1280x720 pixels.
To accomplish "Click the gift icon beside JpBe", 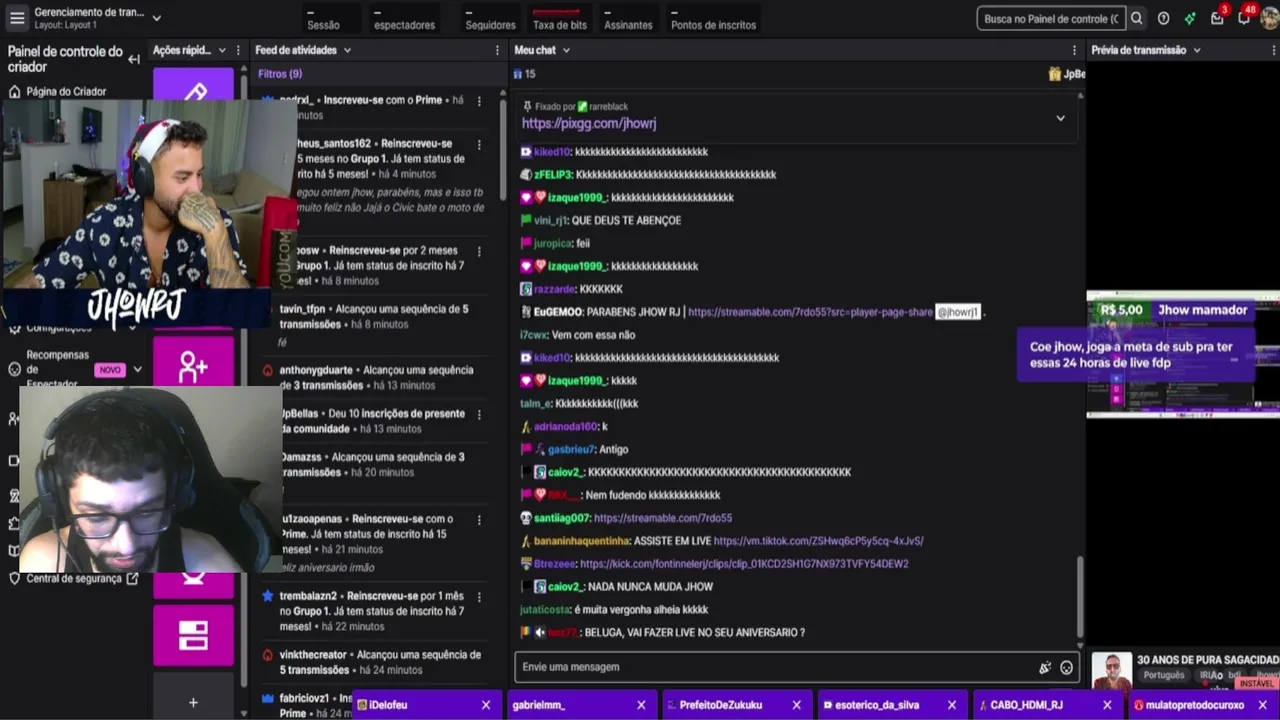I will click(x=1055, y=74).
